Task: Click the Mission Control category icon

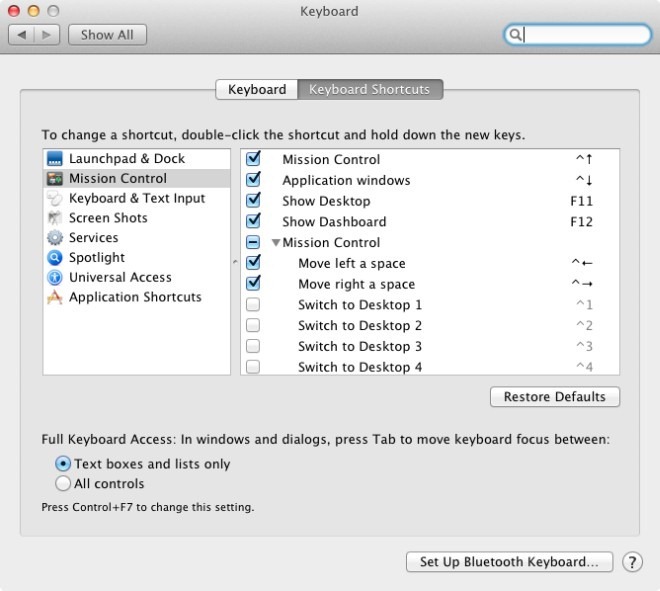Action: (55, 178)
